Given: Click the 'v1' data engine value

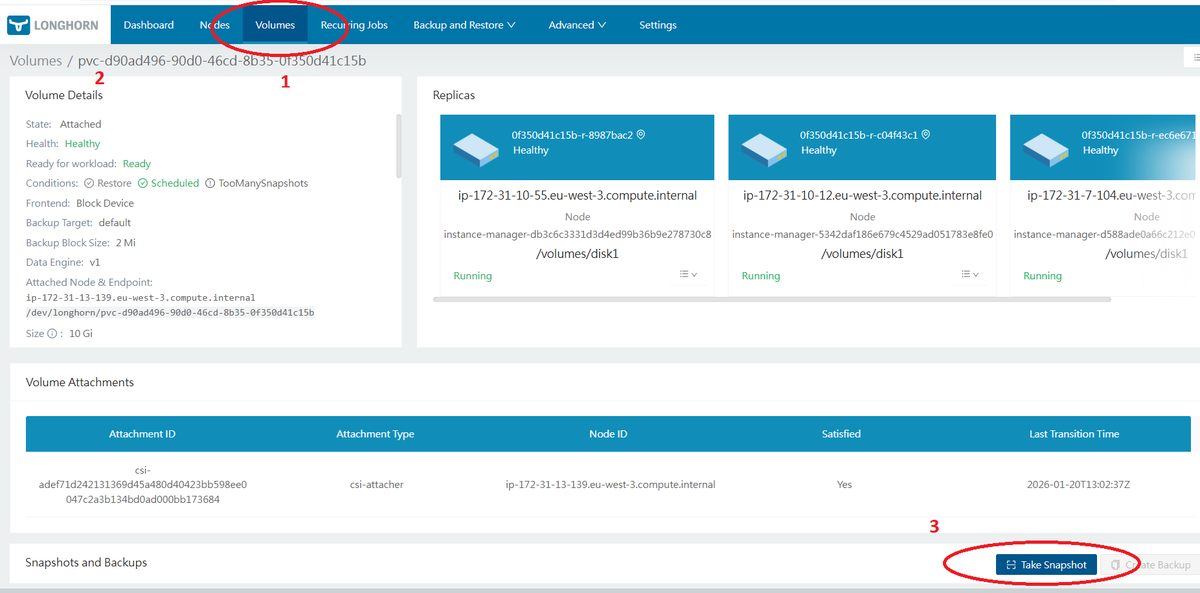Looking at the screenshot, I should pos(95,263).
